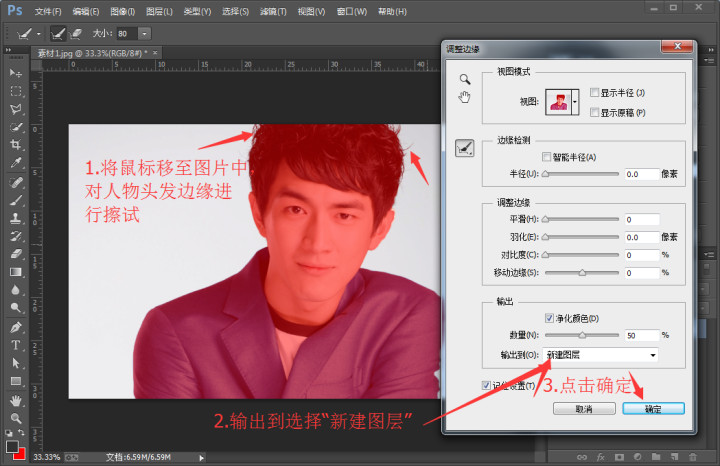Enable the 显示半径 checkbox
720x466 pixels.
coord(595,93)
